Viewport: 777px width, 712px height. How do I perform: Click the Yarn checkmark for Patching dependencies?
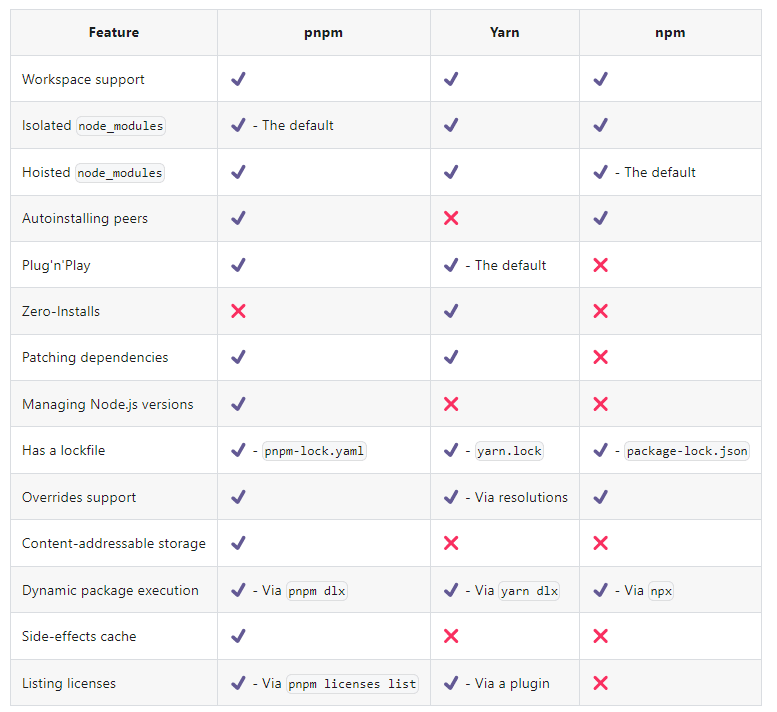click(451, 357)
